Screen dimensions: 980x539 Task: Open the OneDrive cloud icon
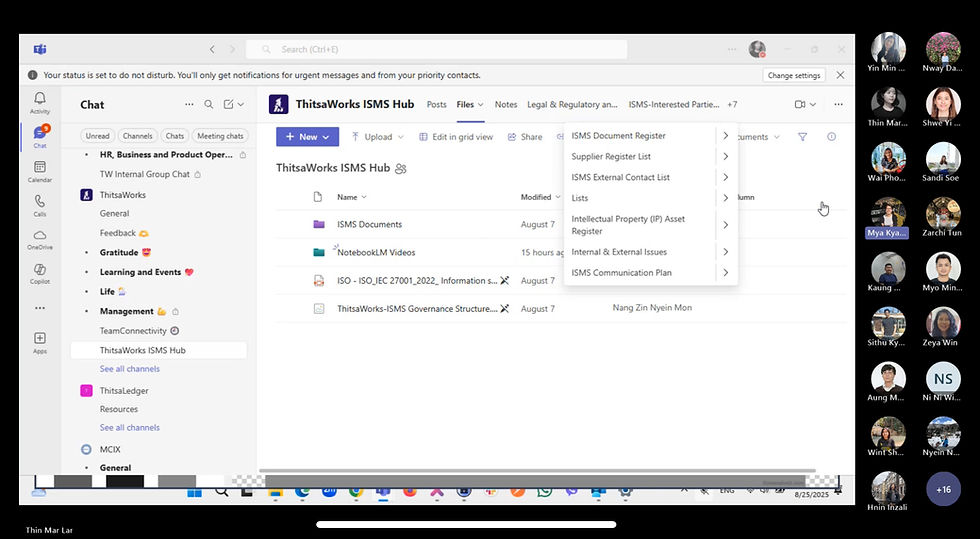[x=39, y=235]
